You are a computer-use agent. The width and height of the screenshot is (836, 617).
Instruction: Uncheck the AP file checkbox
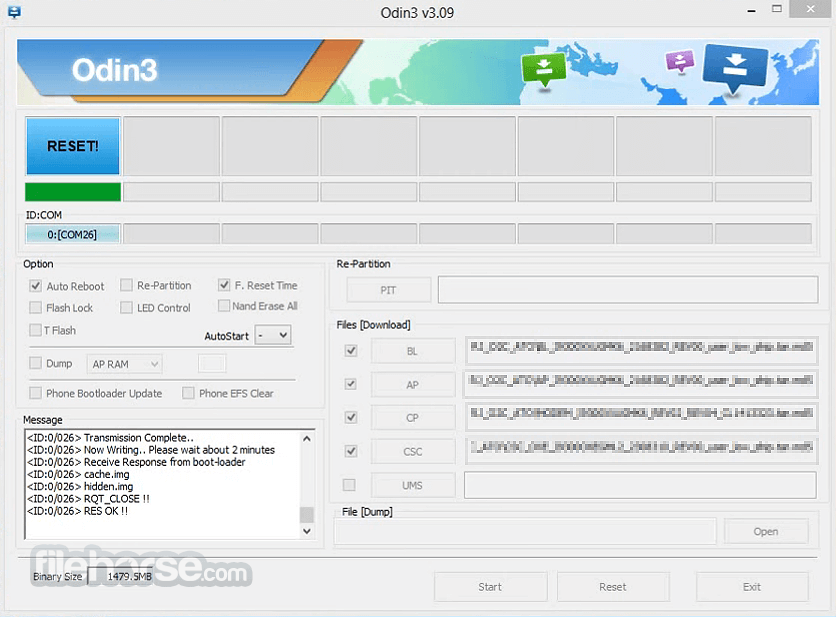[x=351, y=384]
